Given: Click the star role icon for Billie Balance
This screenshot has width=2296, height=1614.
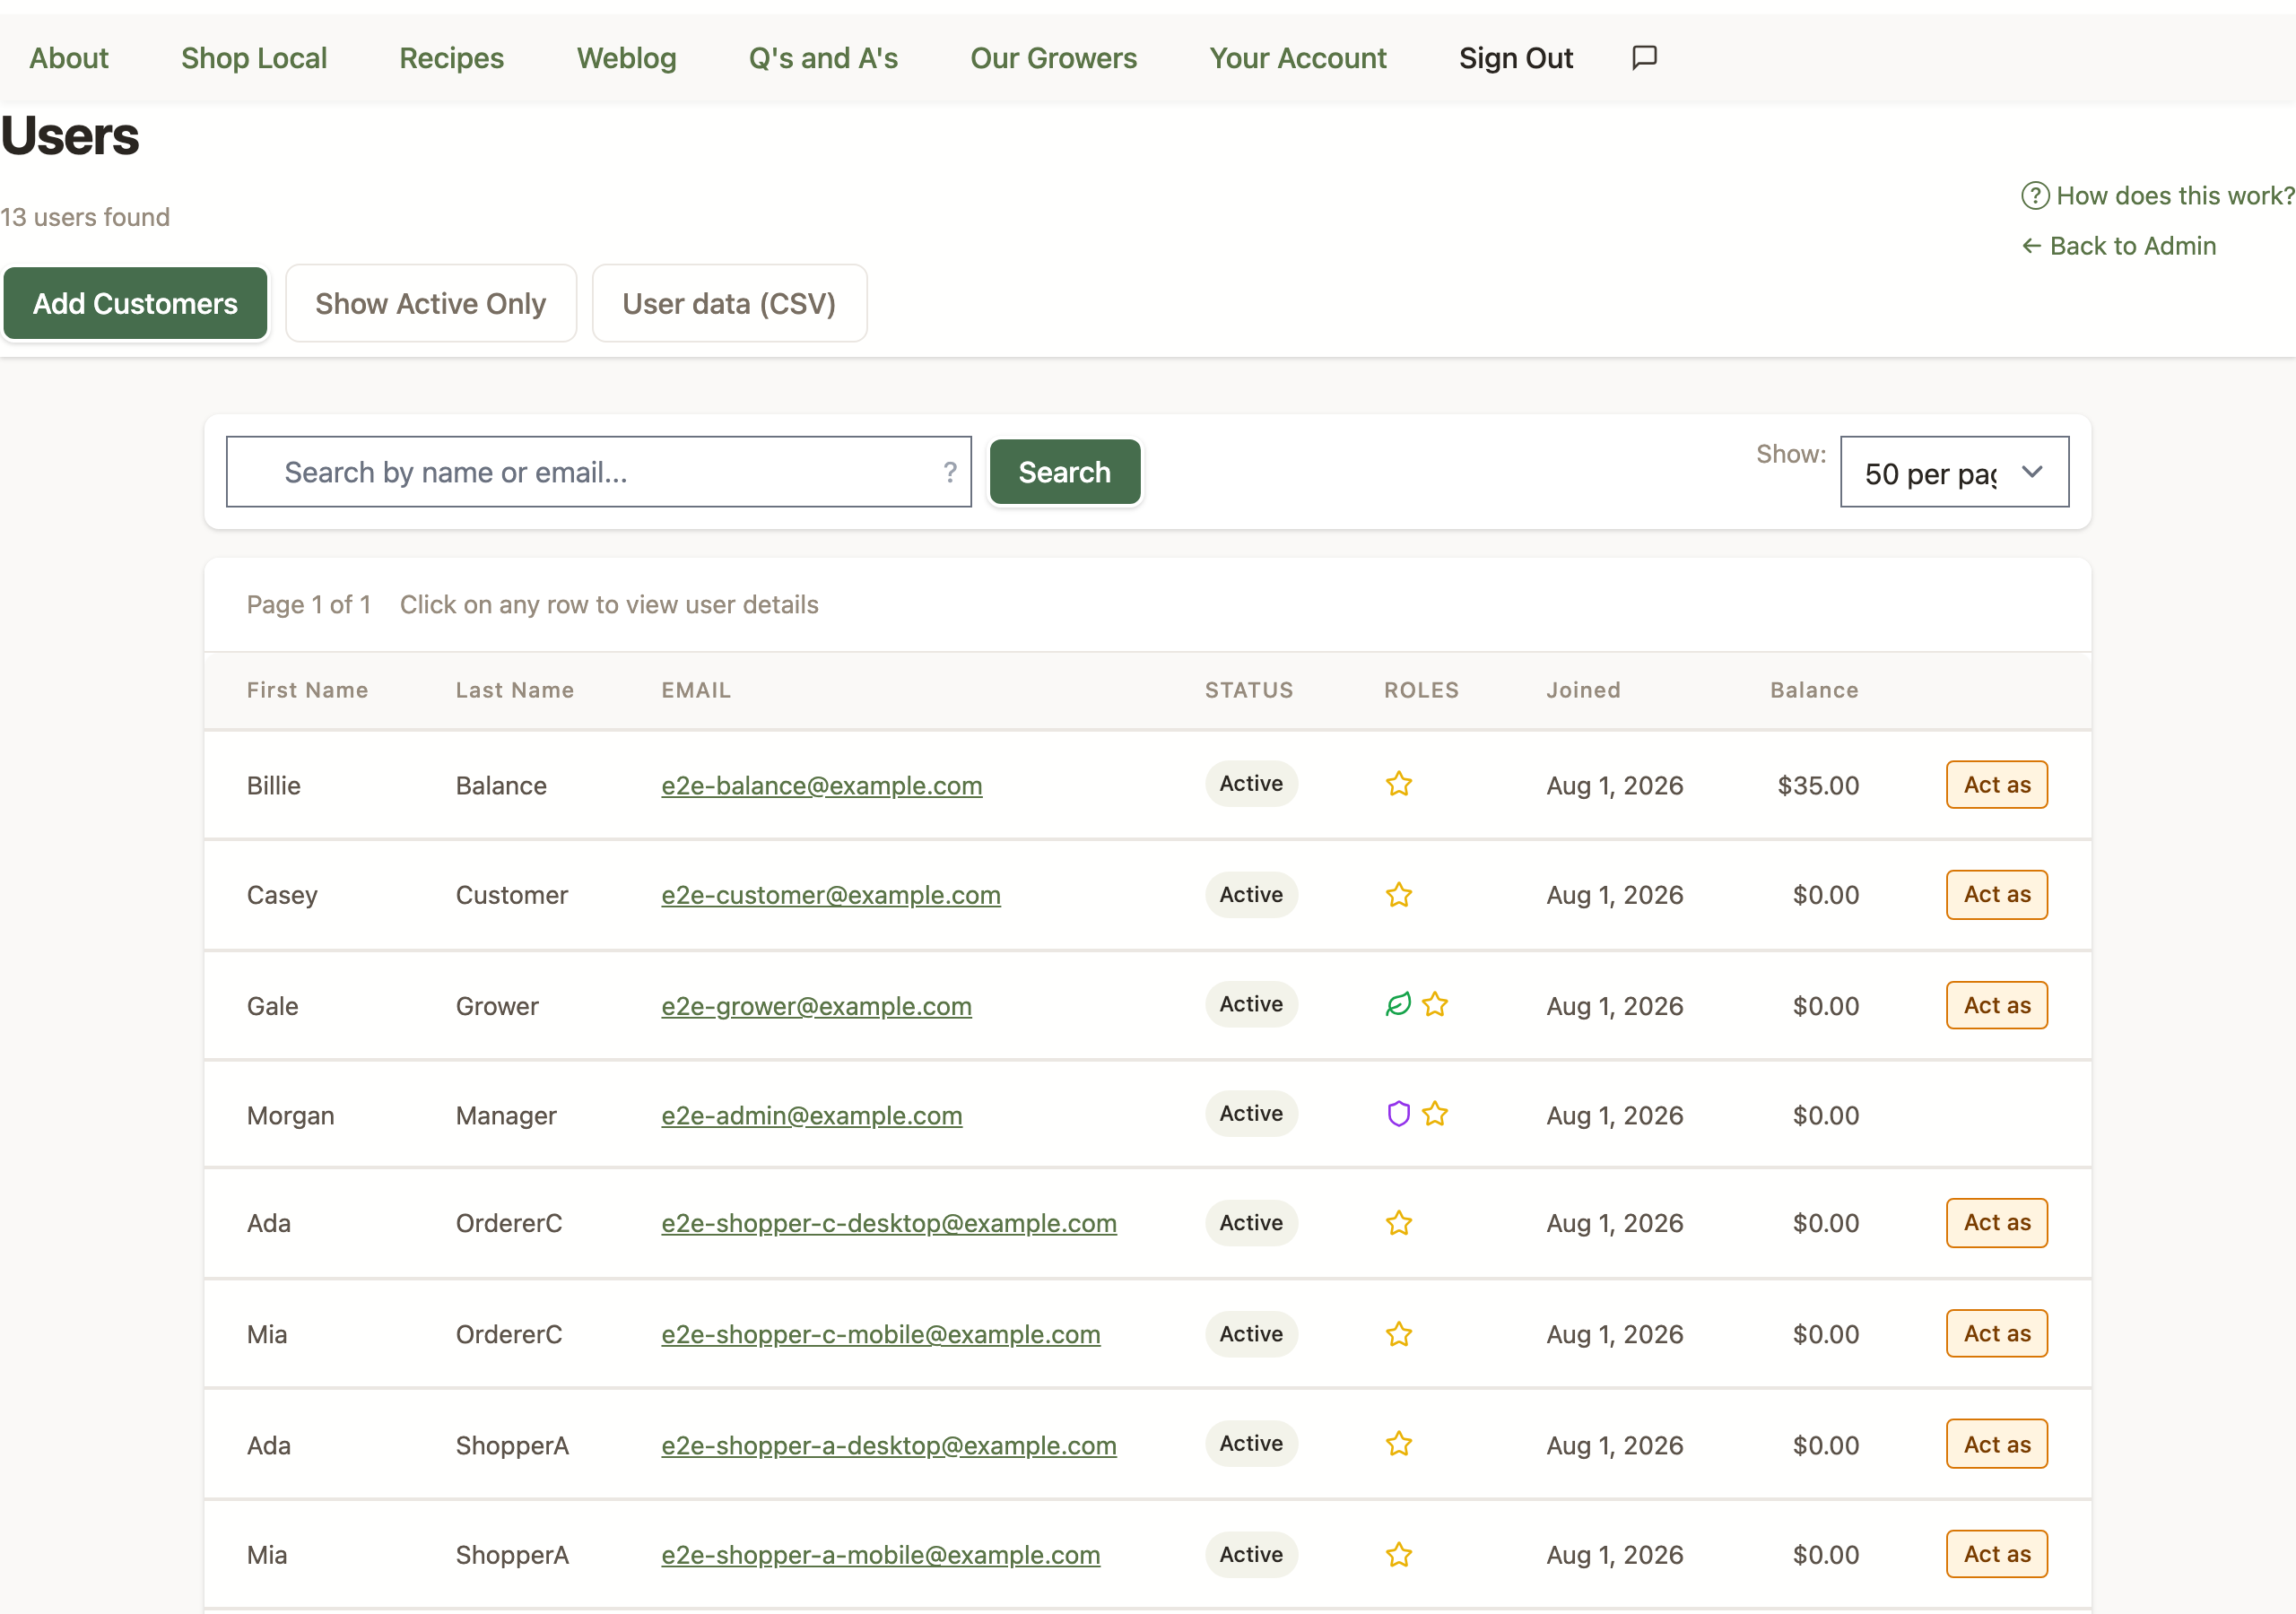Looking at the screenshot, I should 1398,784.
